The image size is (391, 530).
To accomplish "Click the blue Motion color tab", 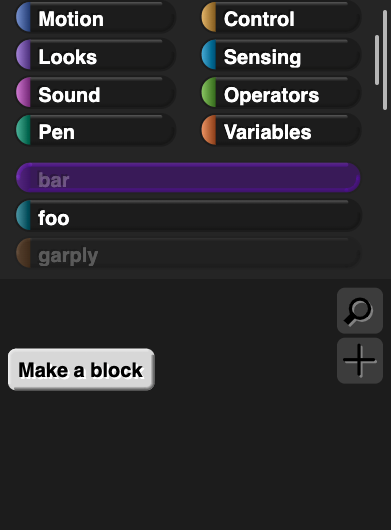I will tap(23, 18).
